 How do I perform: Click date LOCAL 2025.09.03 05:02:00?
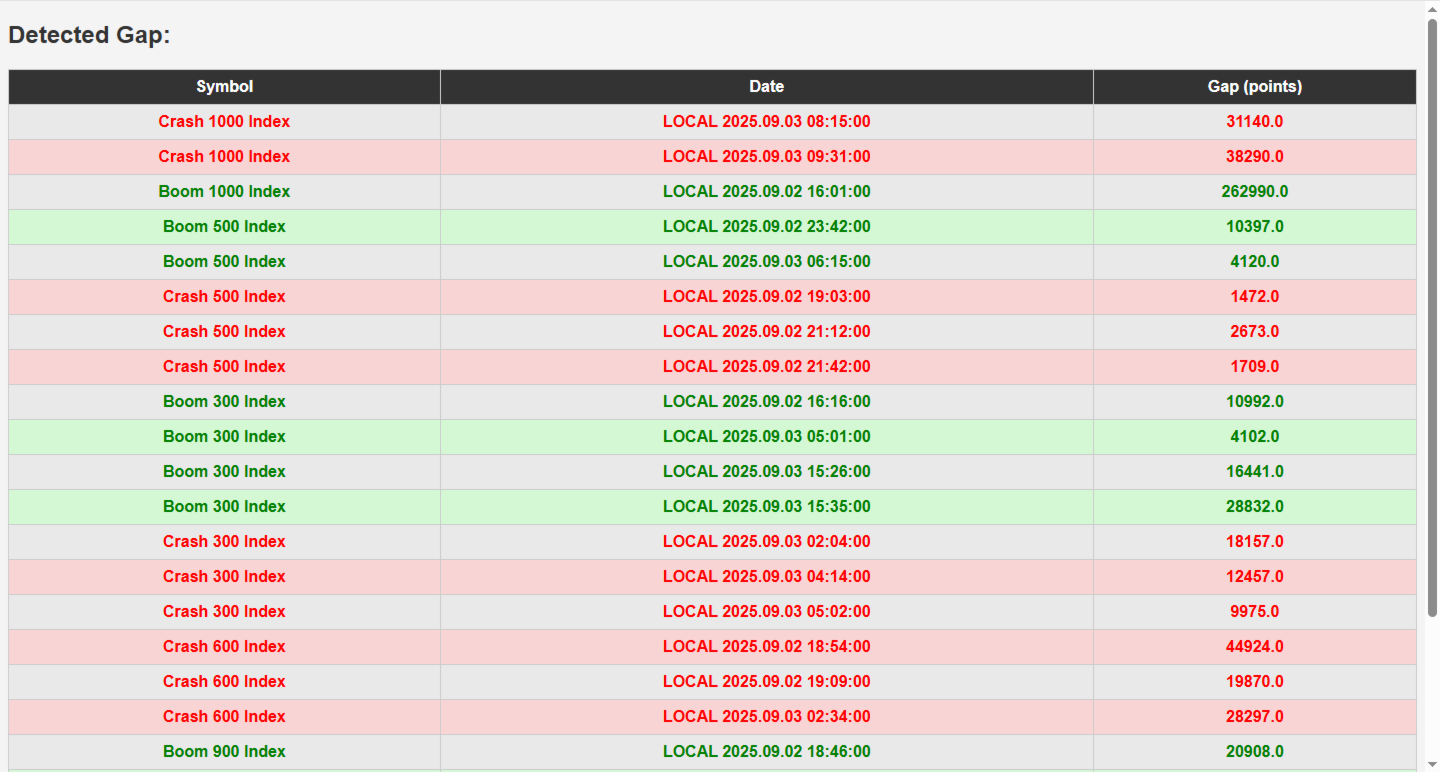(x=767, y=612)
